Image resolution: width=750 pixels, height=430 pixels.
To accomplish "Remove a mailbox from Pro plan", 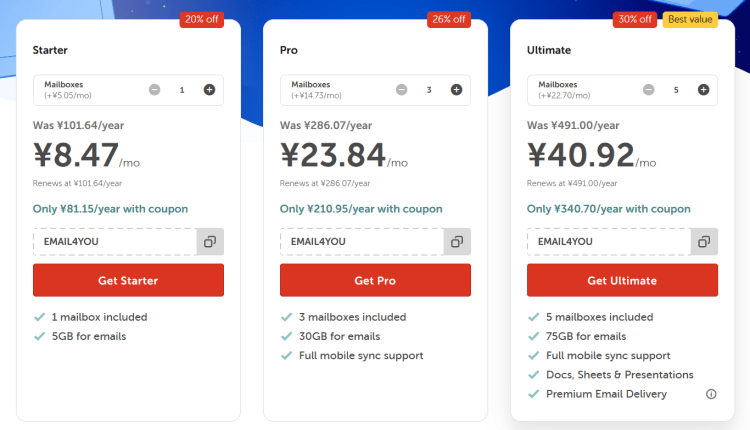I will [x=402, y=89].
